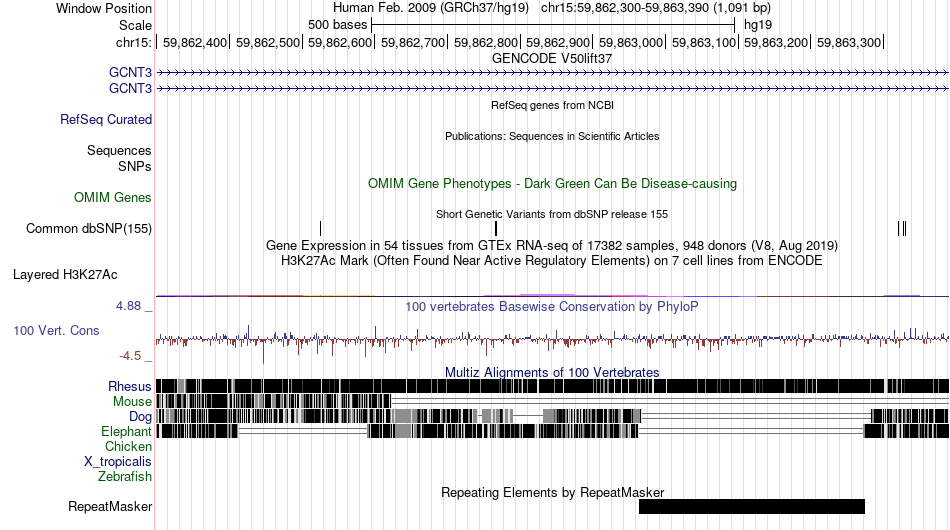The width and height of the screenshot is (950, 530).
Task: Click the 100 Vert. Cons track label
Action: (56, 330)
